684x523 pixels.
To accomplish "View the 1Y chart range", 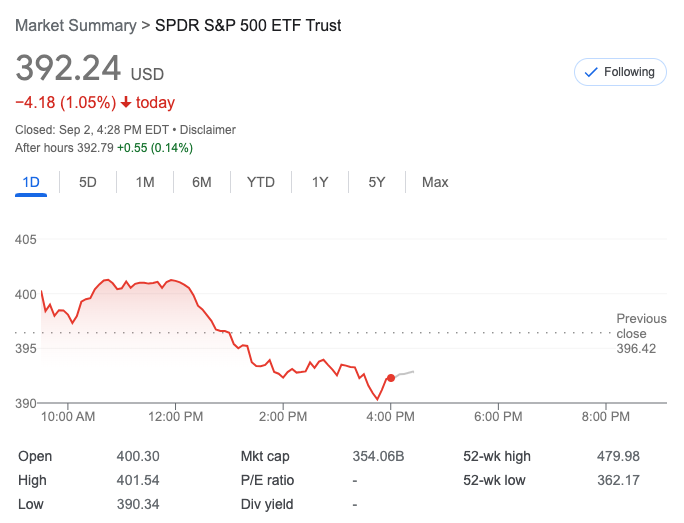I will pyautogui.click(x=320, y=182).
